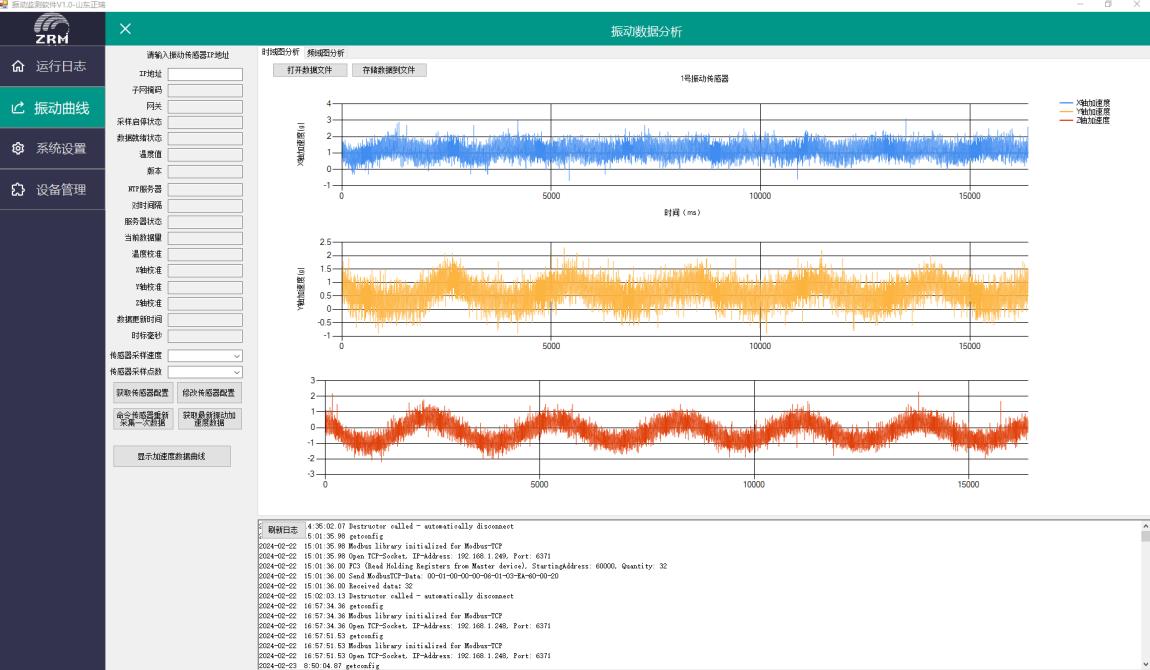Image resolution: width=1150 pixels, height=670 pixels.
Task: Click the ZRM logo in the sidebar
Action: tap(52, 29)
